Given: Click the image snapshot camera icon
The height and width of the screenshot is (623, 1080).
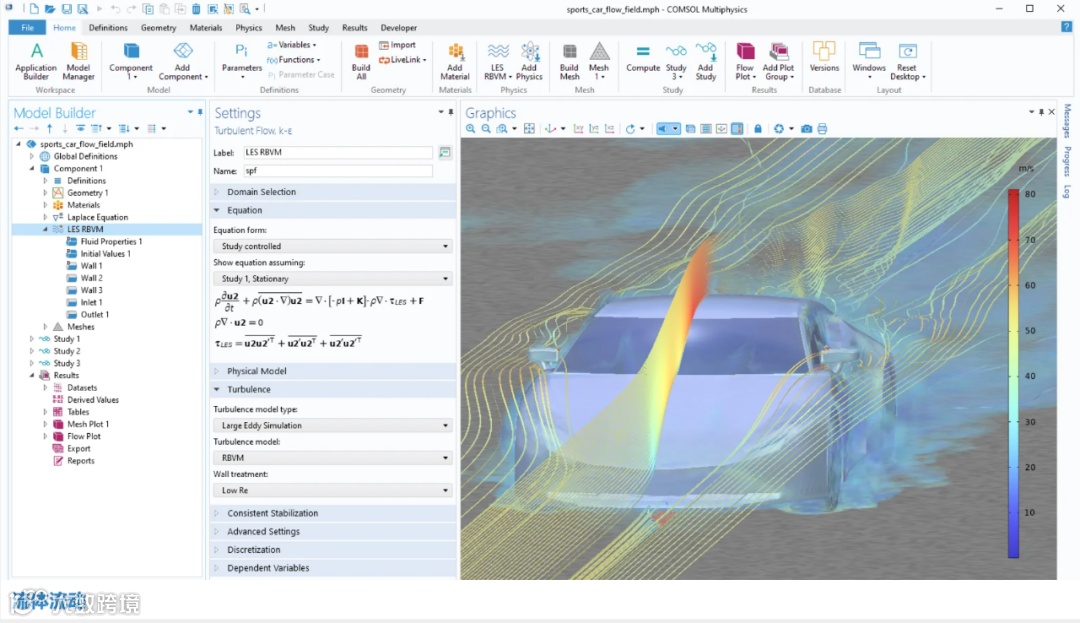Looking at the screenshot, I should click(806, 129).
